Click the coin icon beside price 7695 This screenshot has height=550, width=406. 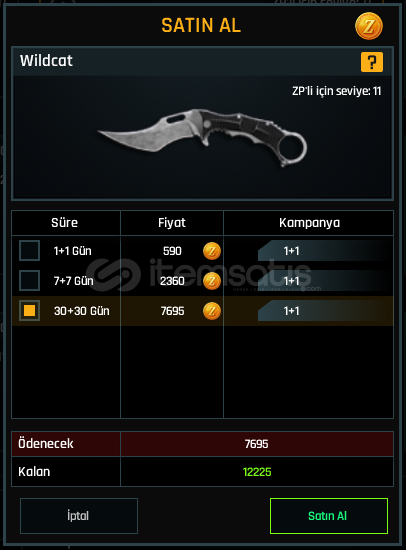212,311
